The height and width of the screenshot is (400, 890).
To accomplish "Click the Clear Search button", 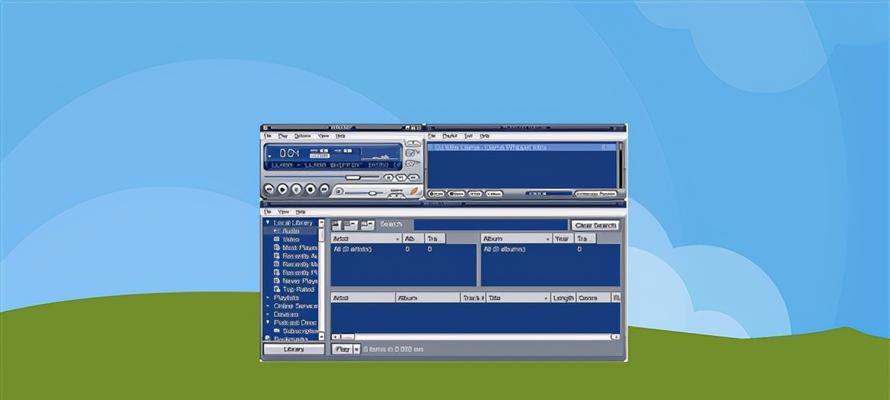I will pos(595,225).
